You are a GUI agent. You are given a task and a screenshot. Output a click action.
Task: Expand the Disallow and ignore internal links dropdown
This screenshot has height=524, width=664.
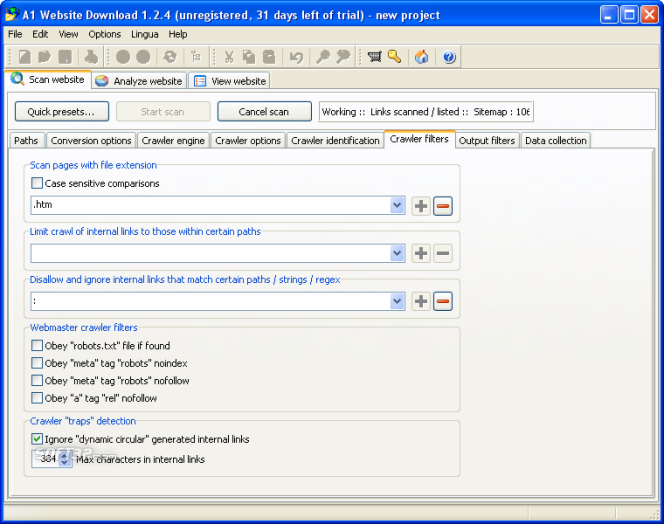(x=397, y=301)
